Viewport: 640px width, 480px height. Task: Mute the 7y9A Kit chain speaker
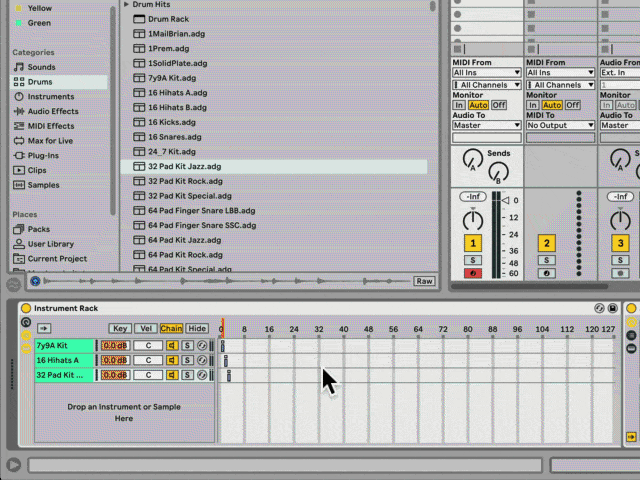tap(173, 346)
